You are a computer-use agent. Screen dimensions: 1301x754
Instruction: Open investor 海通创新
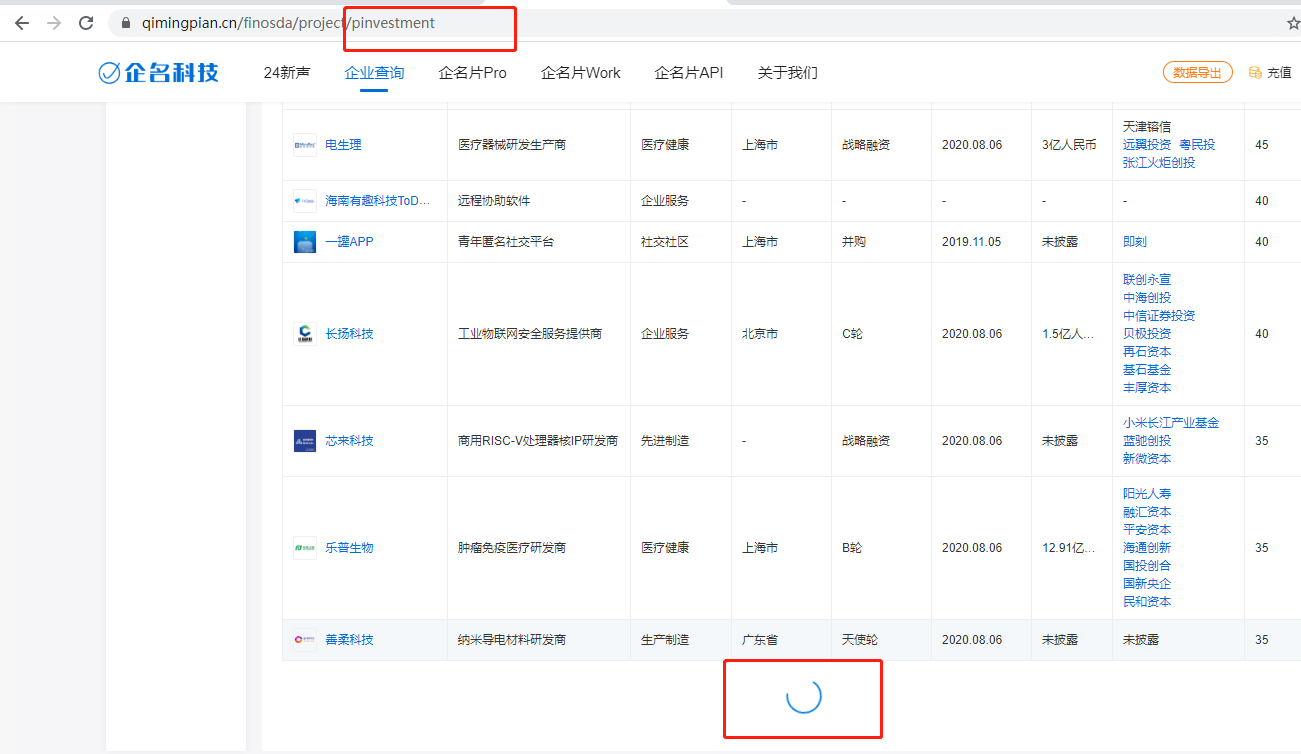coord(1147,548)
